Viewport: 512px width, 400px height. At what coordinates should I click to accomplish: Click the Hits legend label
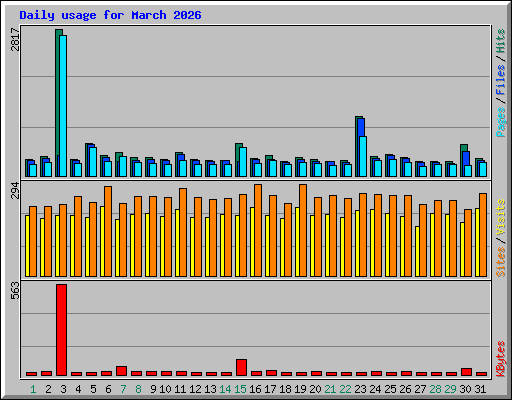point(500,41)
